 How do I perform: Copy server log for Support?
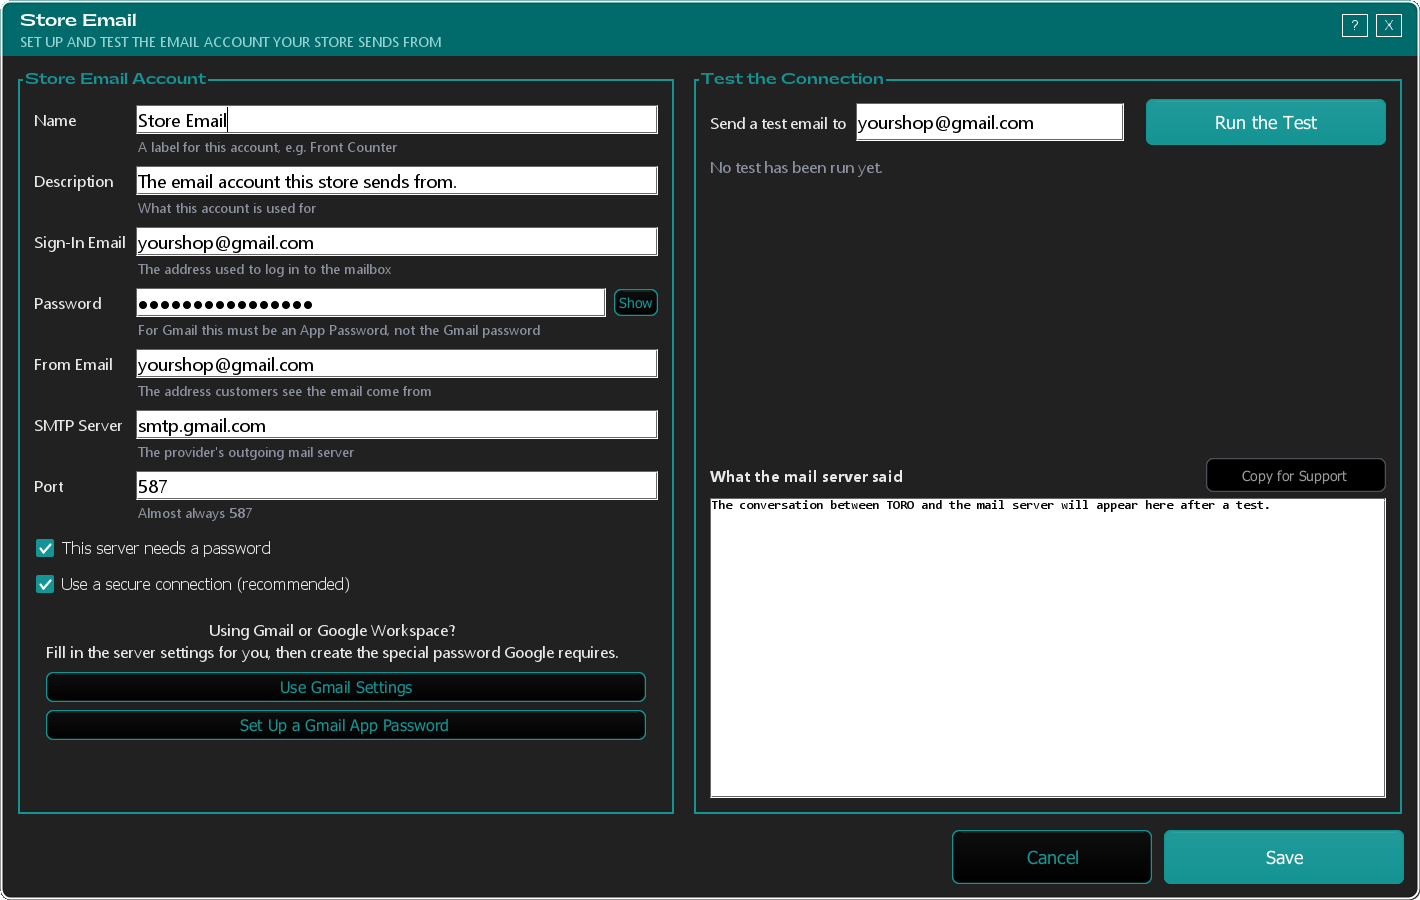[x=1296, y=475]
